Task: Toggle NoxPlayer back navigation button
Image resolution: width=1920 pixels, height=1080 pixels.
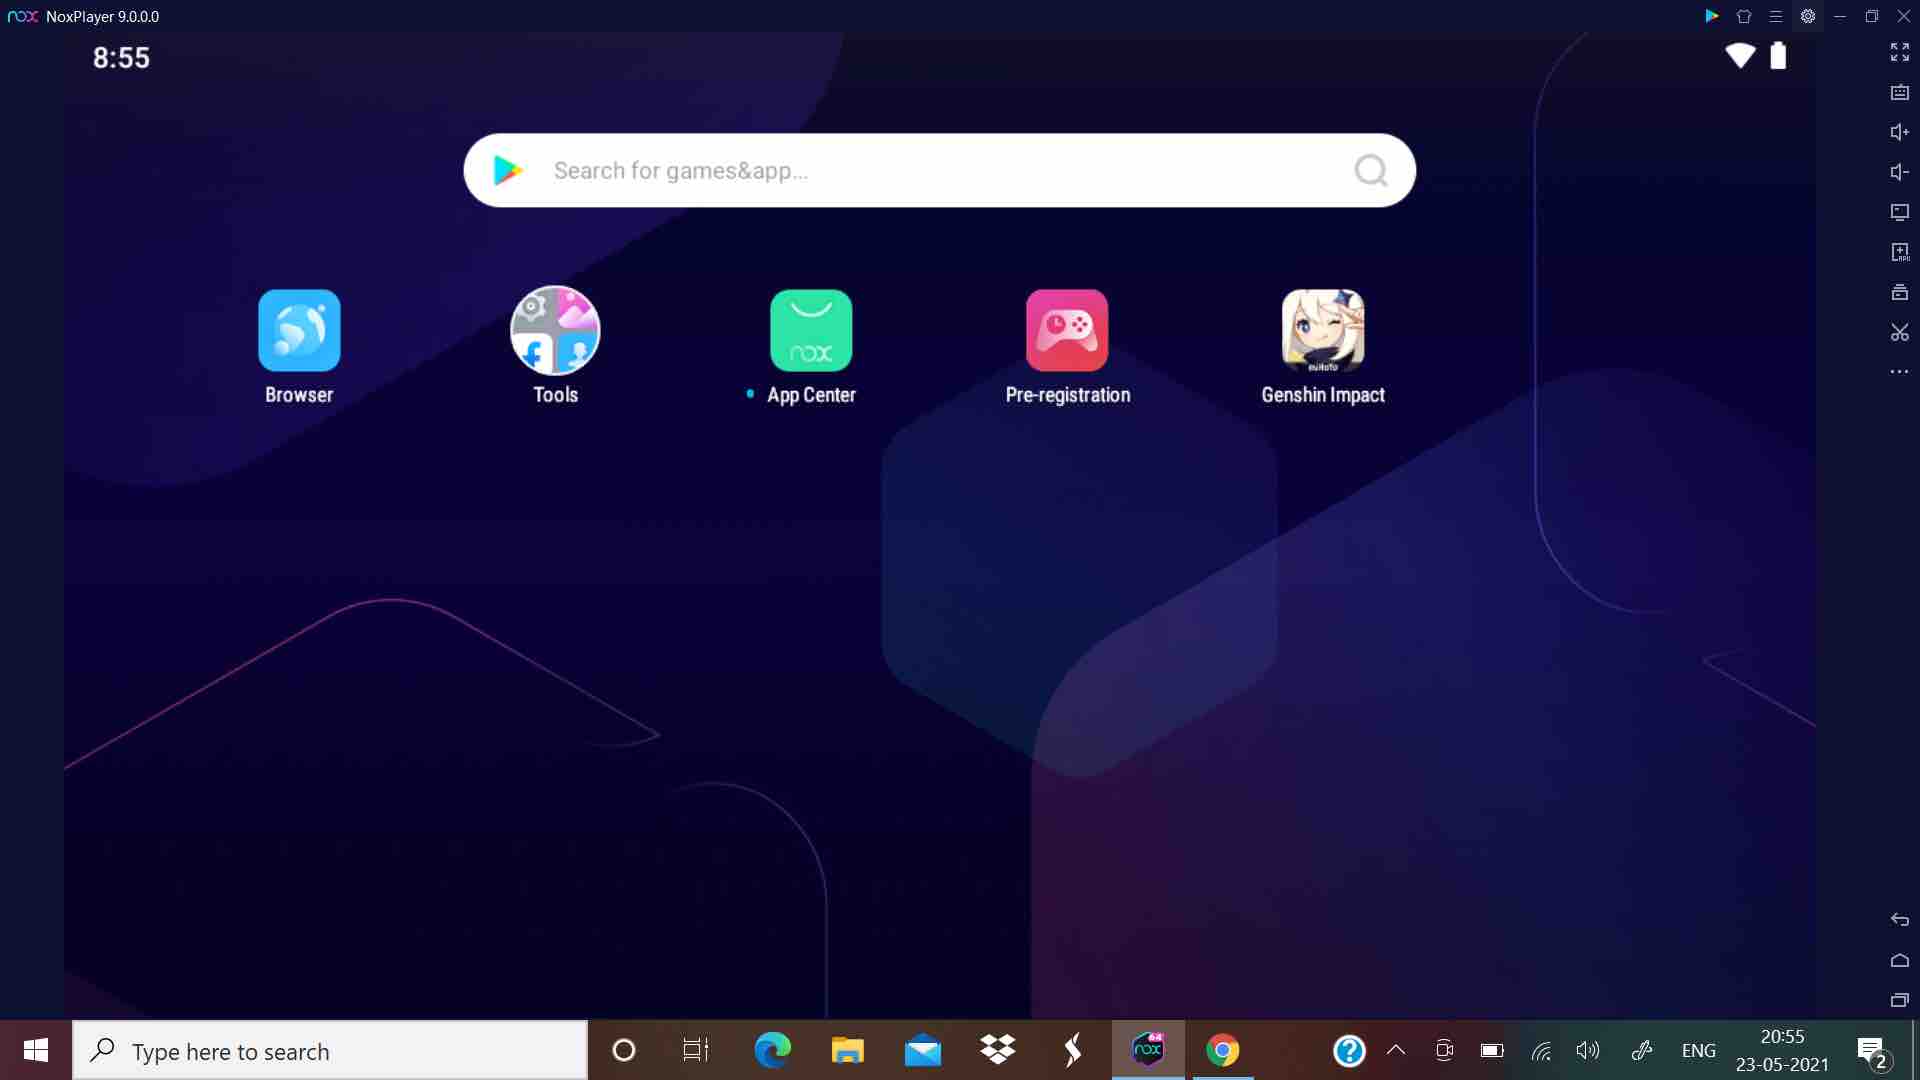Action: point(1898,919)
